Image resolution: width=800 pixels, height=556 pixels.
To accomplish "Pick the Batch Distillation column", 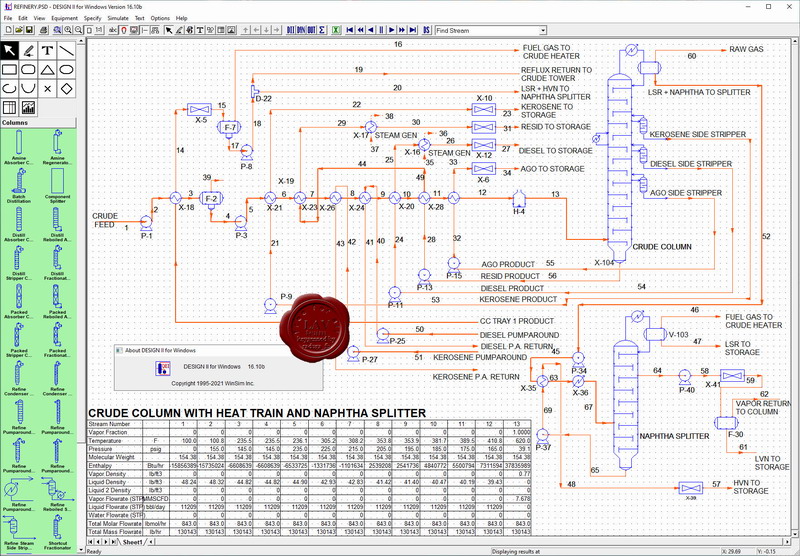I will point(19,186).
